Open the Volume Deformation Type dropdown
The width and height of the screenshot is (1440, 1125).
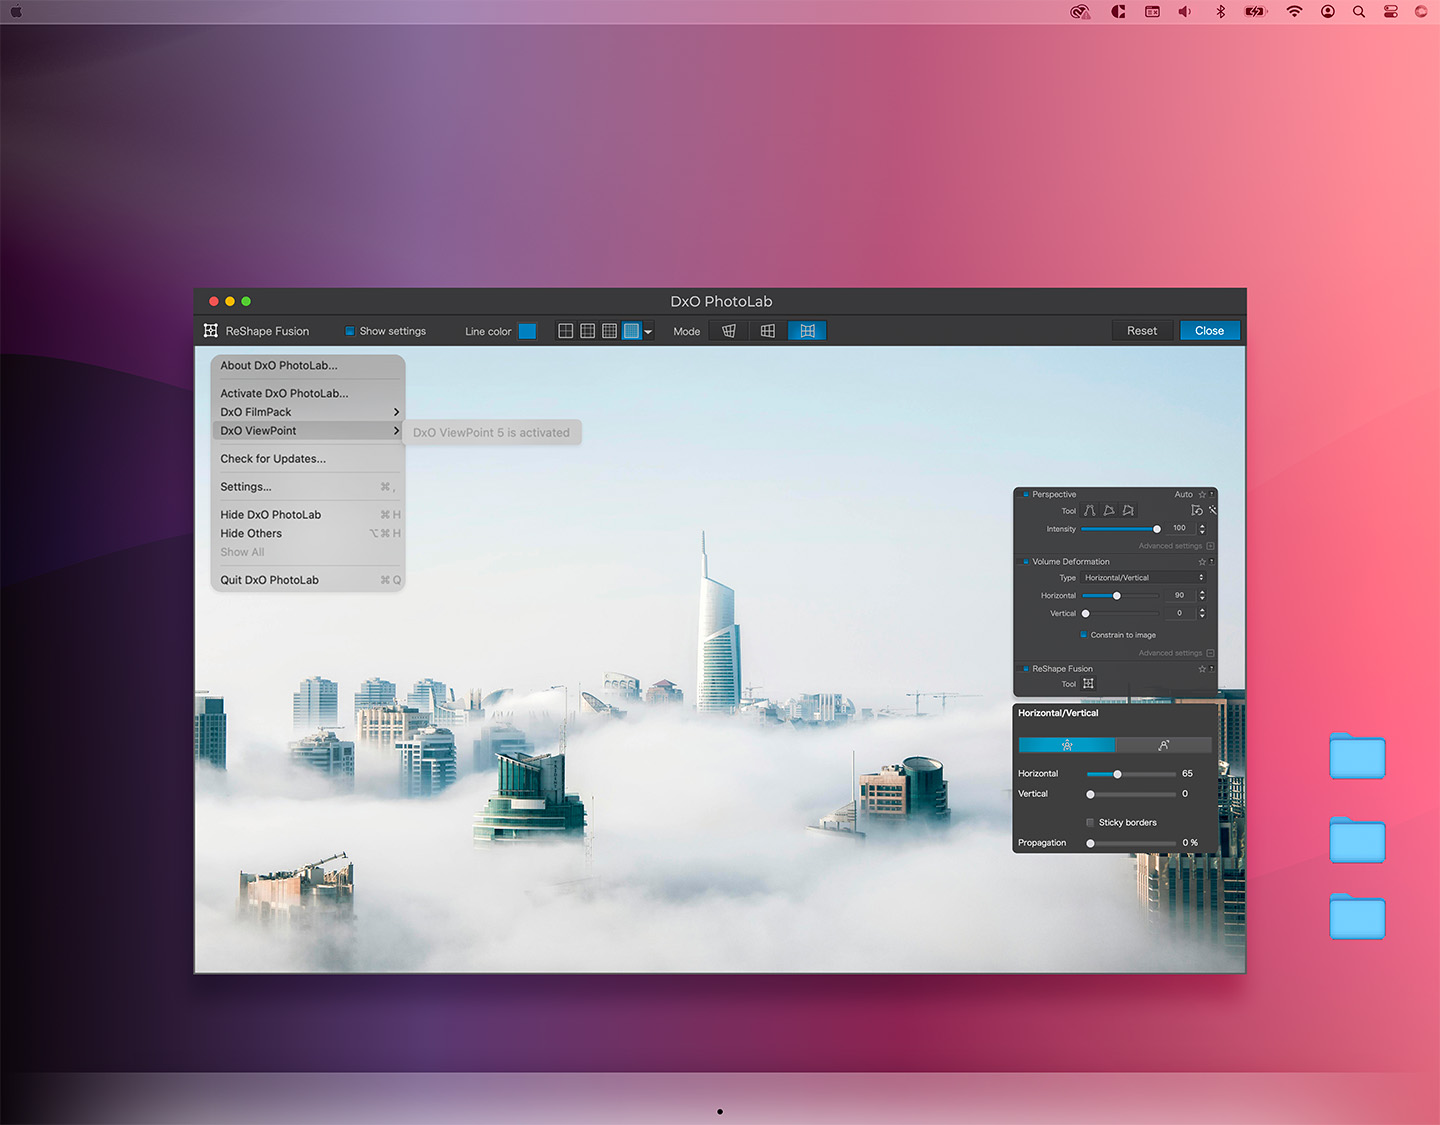pos(1144,578)
